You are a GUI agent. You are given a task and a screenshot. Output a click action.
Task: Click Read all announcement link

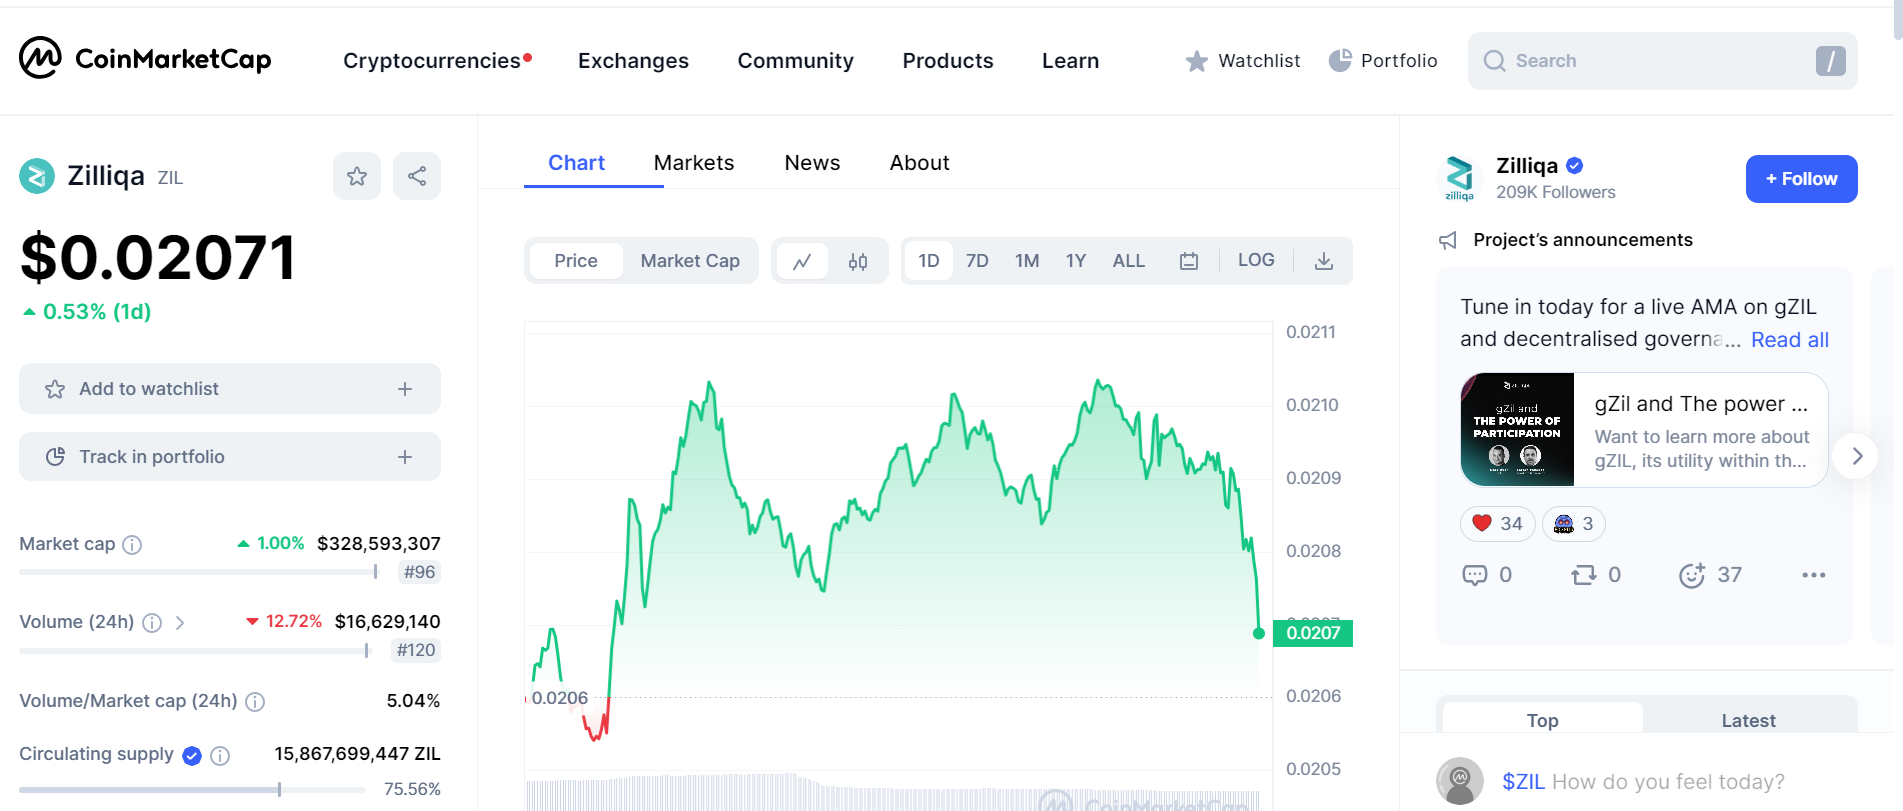1790,340
